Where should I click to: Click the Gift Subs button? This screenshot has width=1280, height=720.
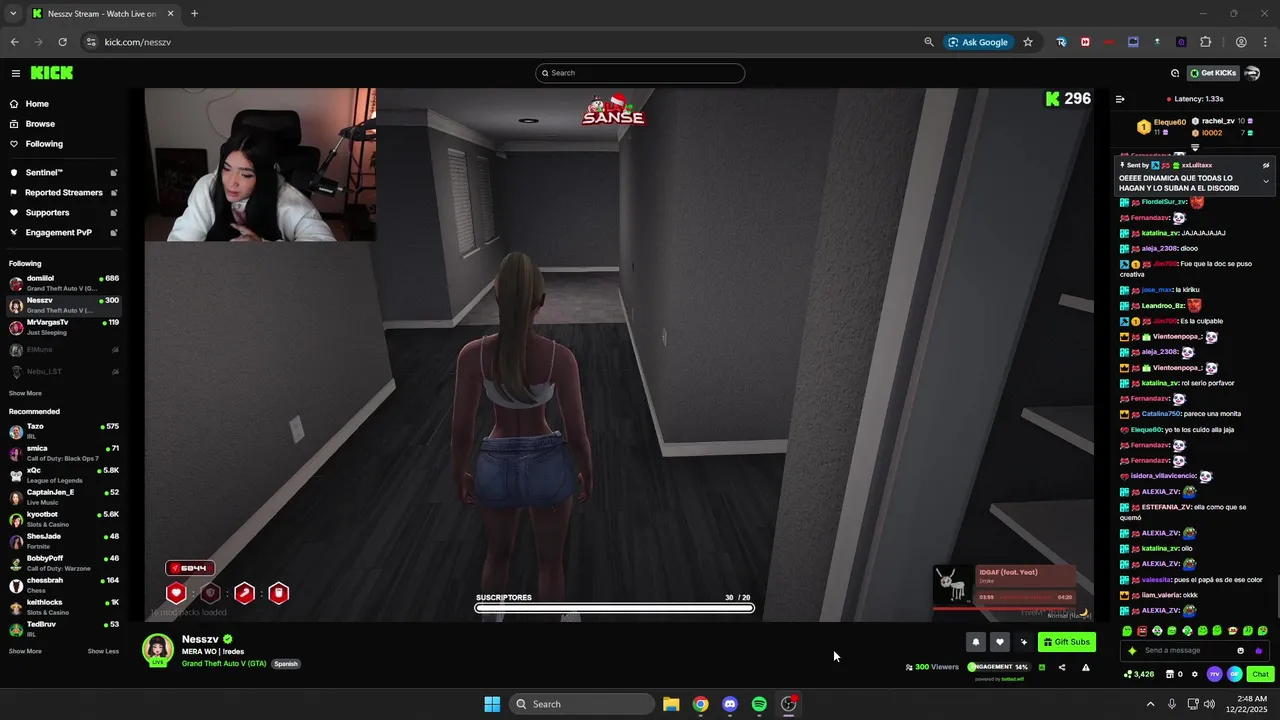coord(1066,642)
